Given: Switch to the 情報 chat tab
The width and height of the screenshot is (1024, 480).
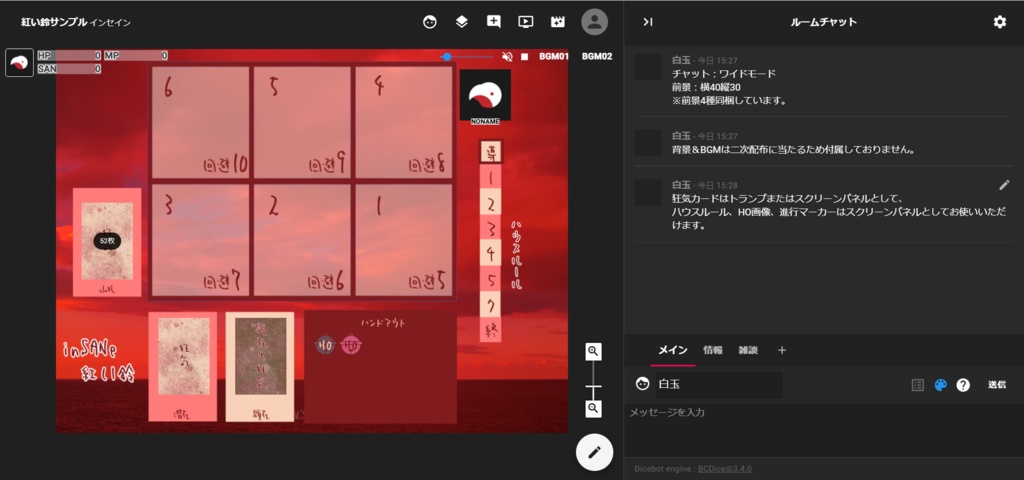Looking at the screenshot, I should click(712, 350).
